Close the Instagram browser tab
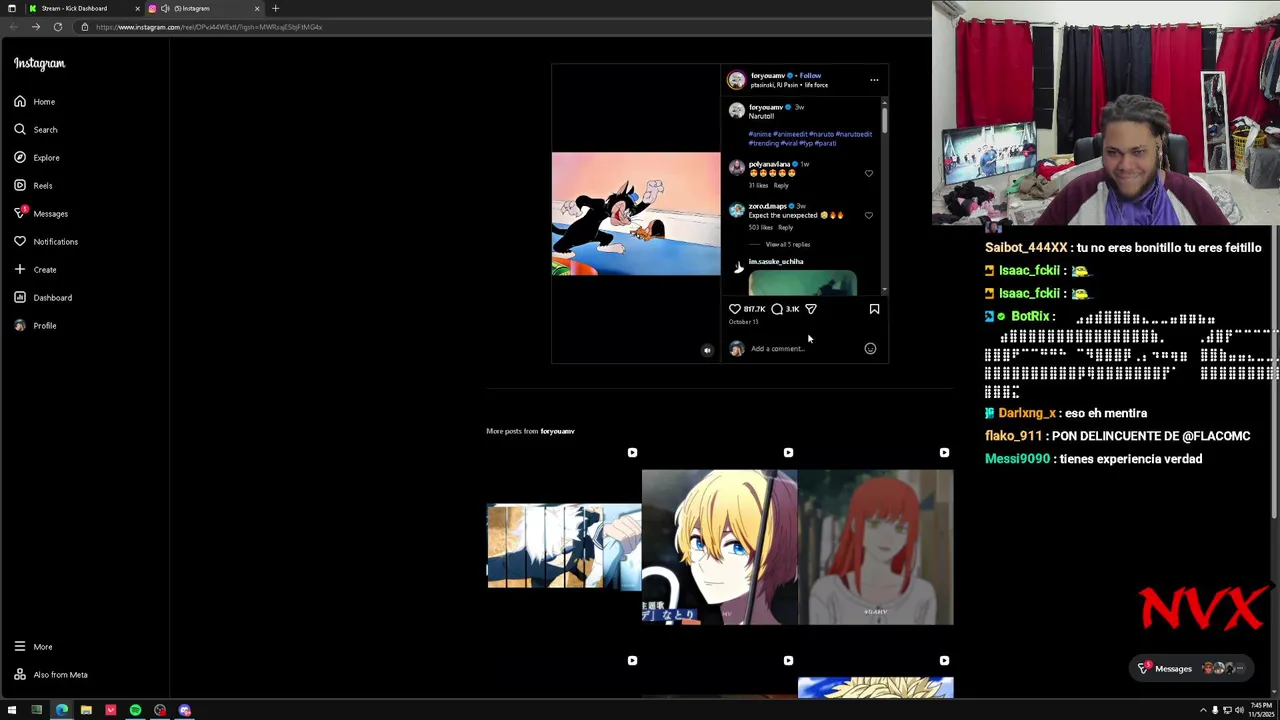The height and width of the screenshot is (720, 1280). pyautogui.click(x=257, y=8)
